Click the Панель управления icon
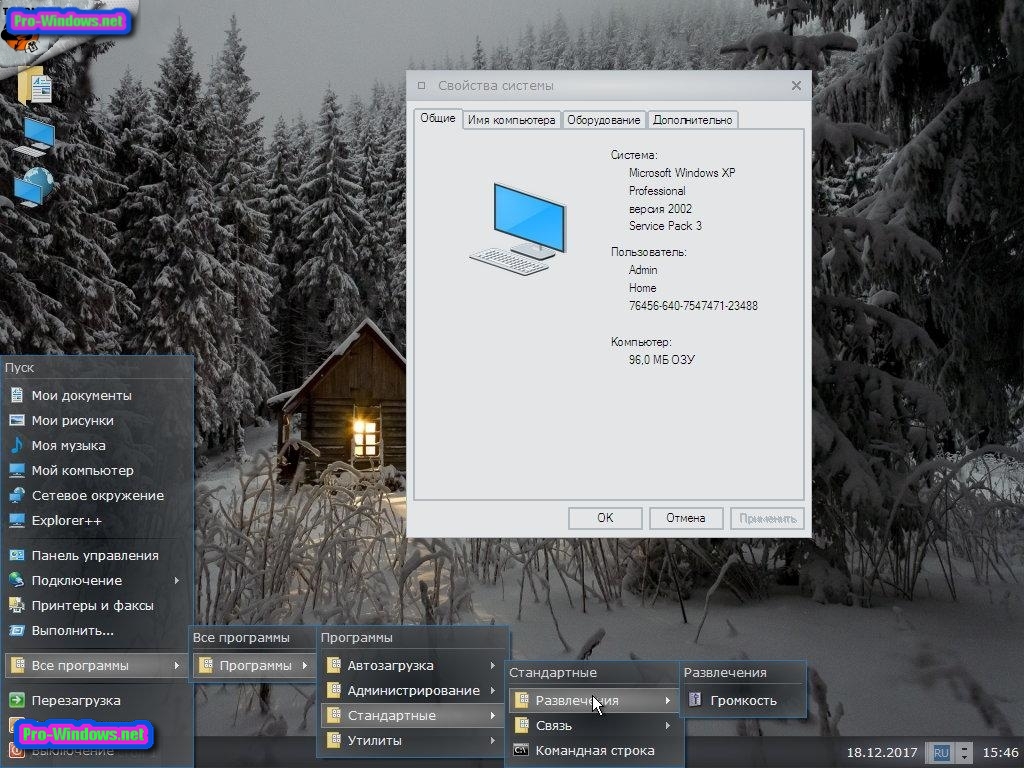The image size is (1024, 768). pos(17,555)
